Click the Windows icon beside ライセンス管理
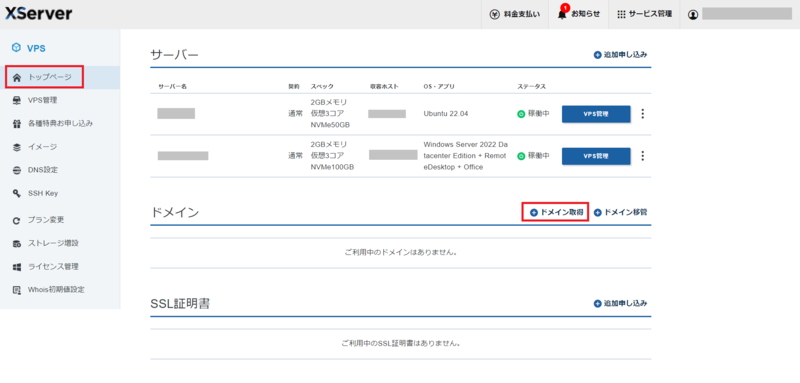The height and width of the screenshot is (383, 800). tap(17, 267)
